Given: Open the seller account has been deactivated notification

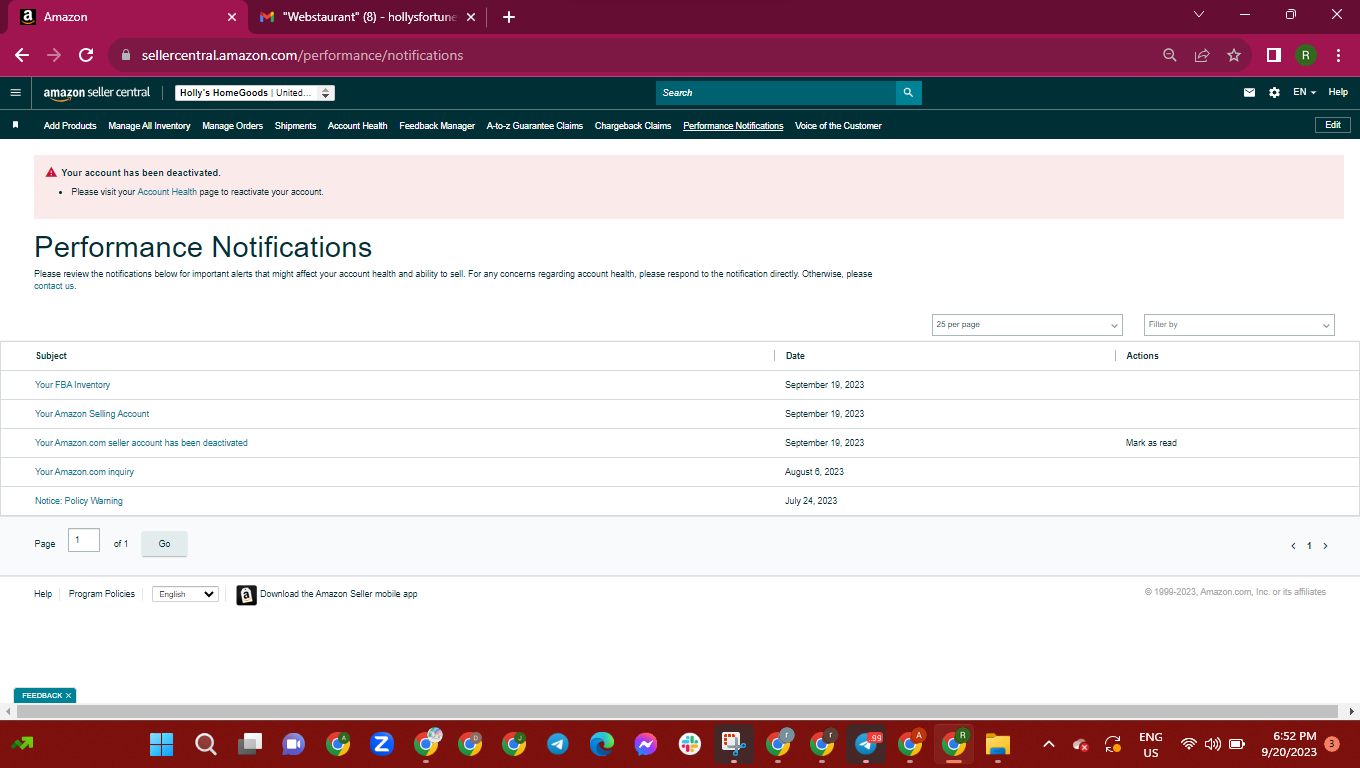Looking at the screenshot, I should pyautogui.click(x=141, y=443).
